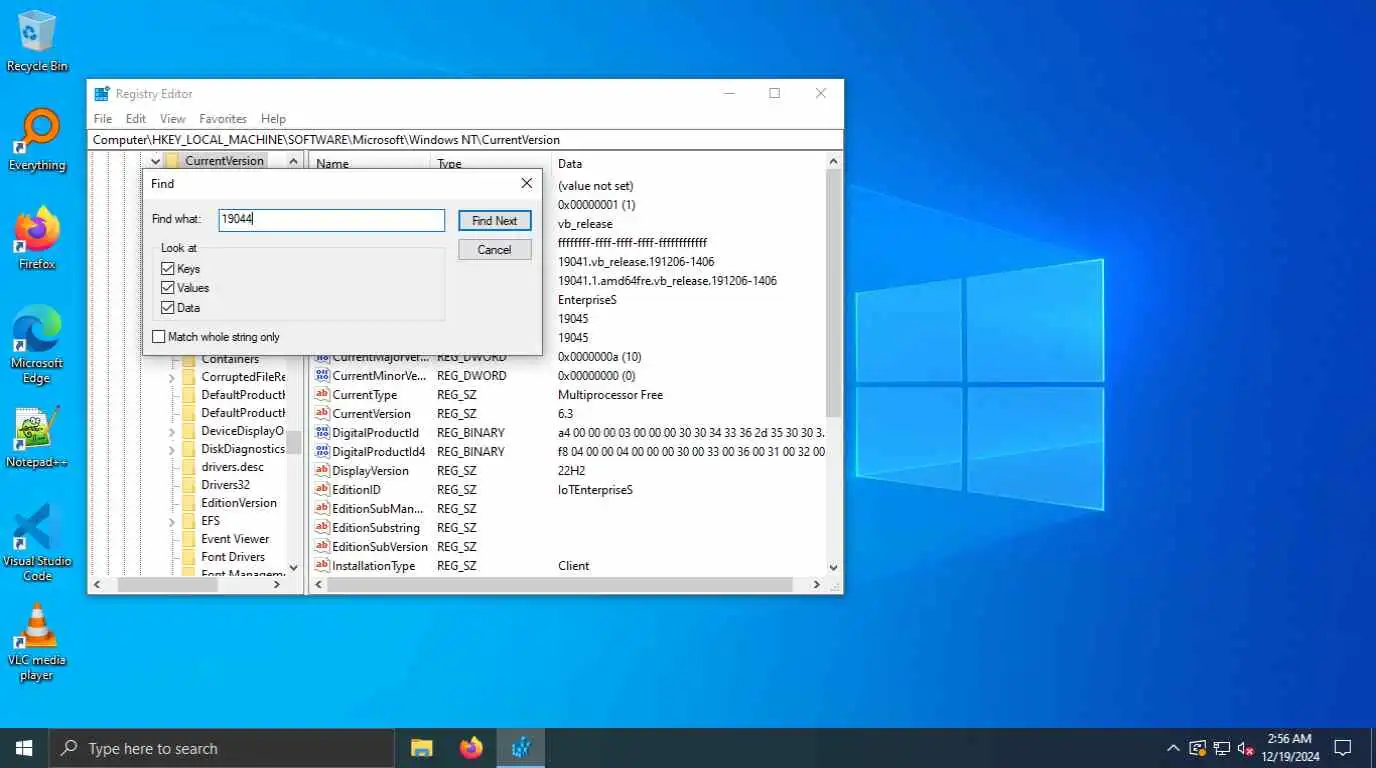
Task: Click the IoTEnterpriseS data value
Action: pos(595,490)
